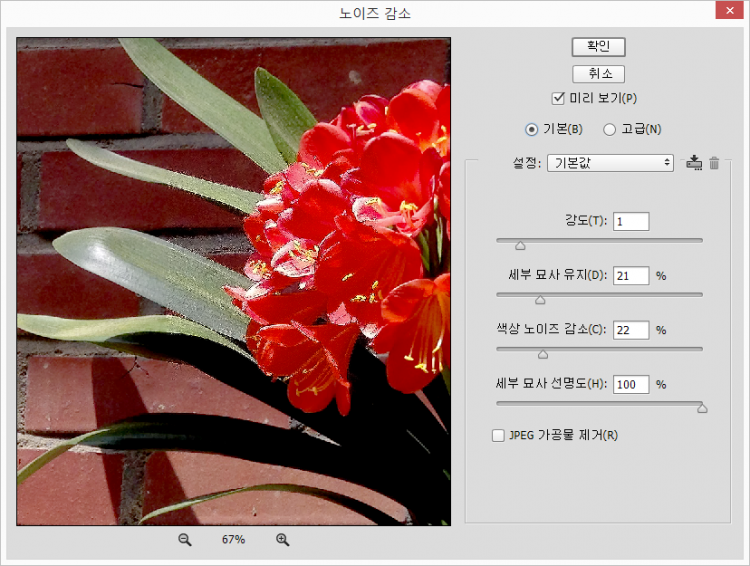Click the zoom in magnifier icon
Viewport: 750px width, 566px height.
(282, 540)
